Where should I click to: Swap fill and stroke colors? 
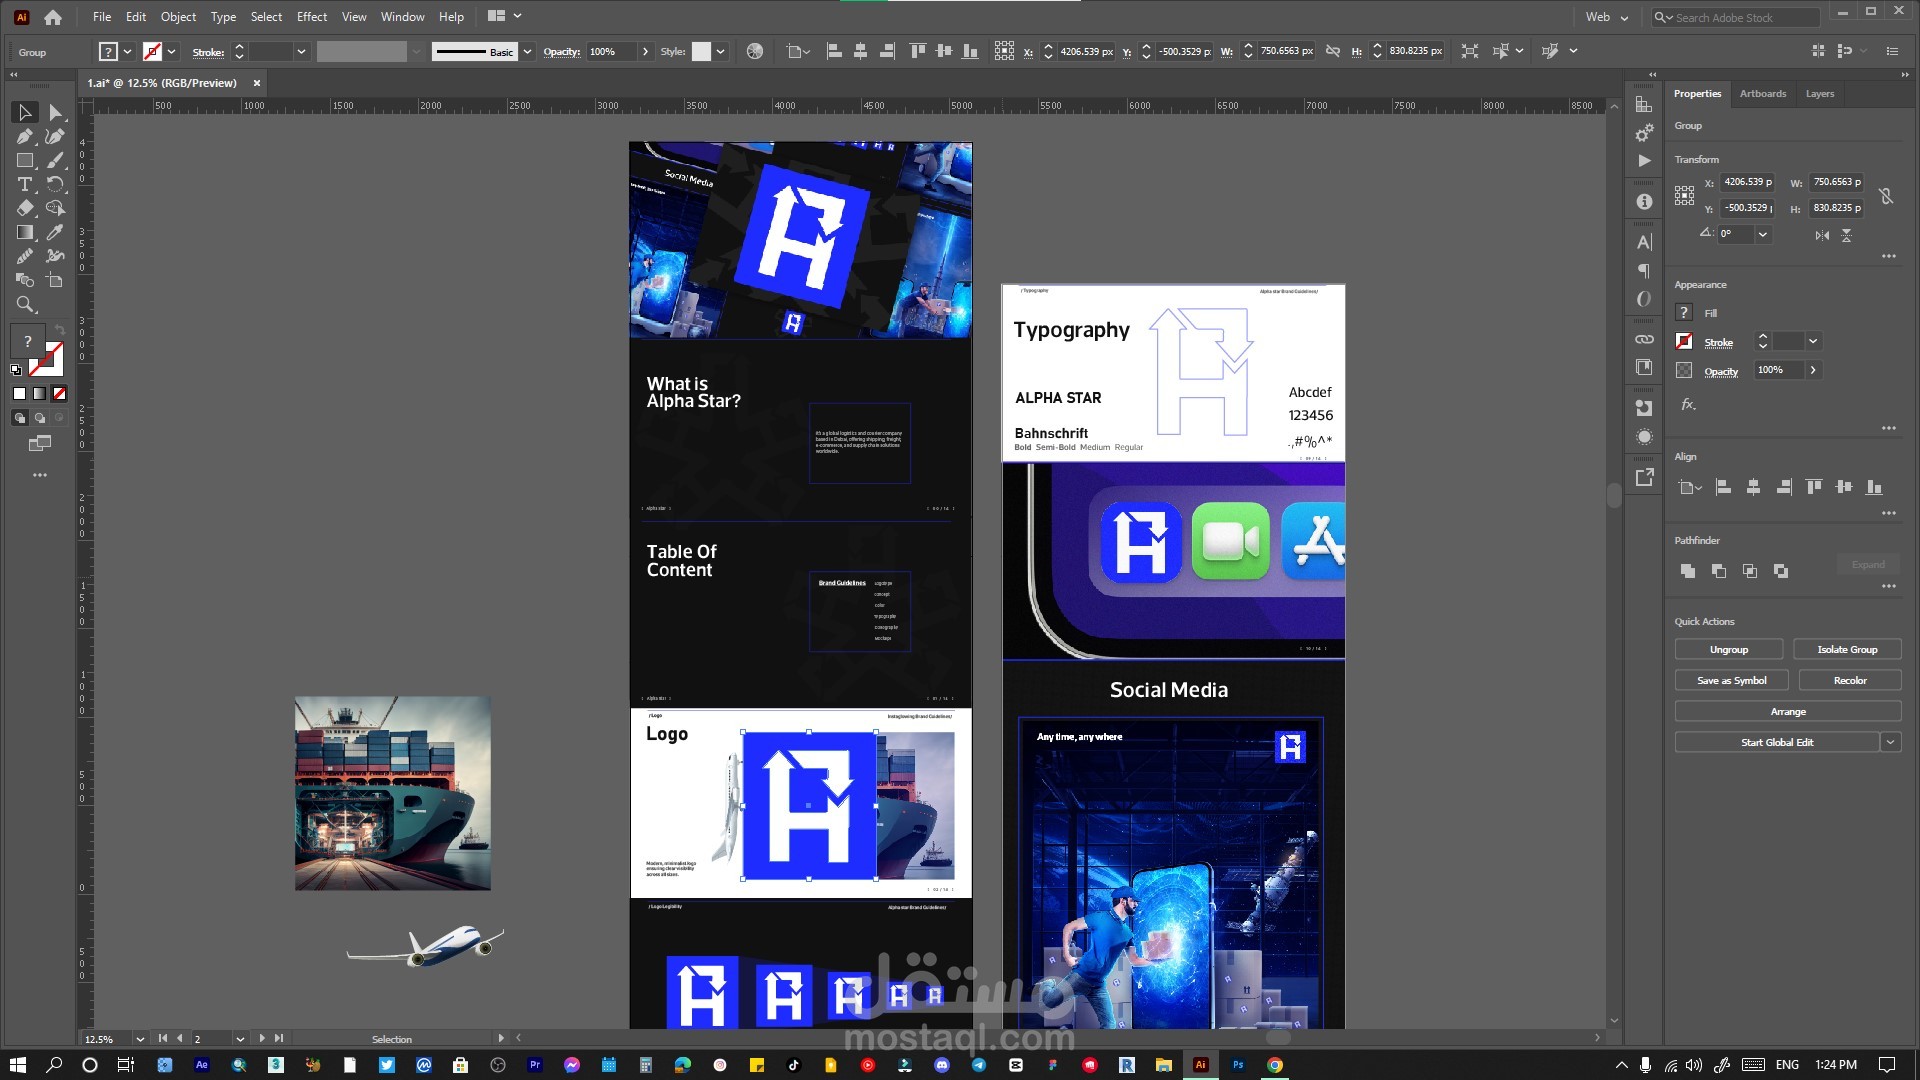click(x=60, y=330)
